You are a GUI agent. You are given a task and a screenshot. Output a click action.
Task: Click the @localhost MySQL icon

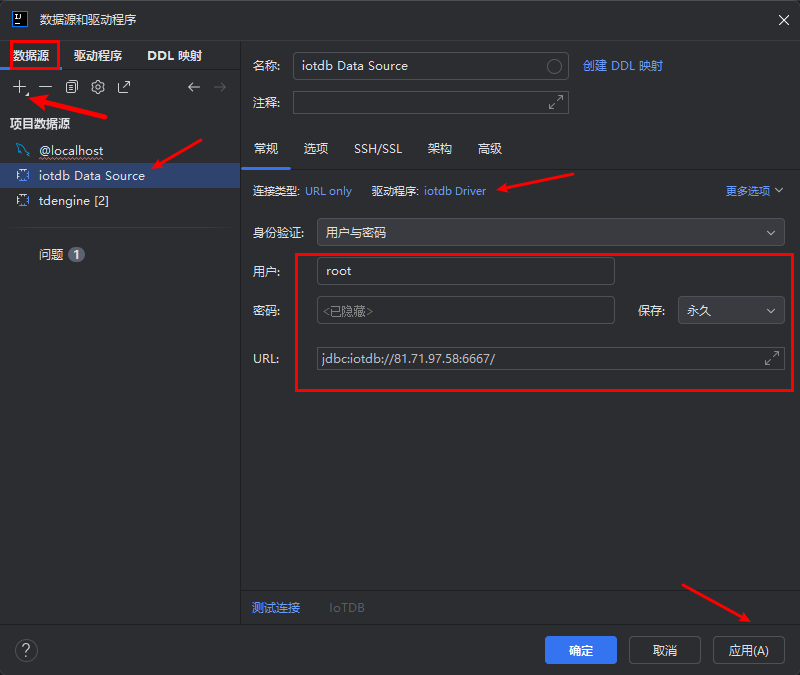tap(23, 150)
